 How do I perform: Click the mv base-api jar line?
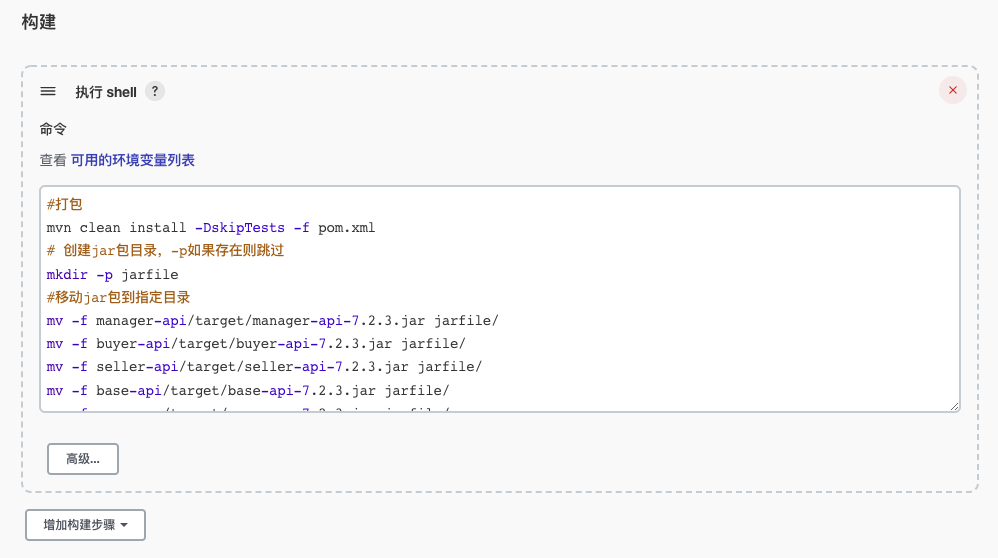[248, 390]
